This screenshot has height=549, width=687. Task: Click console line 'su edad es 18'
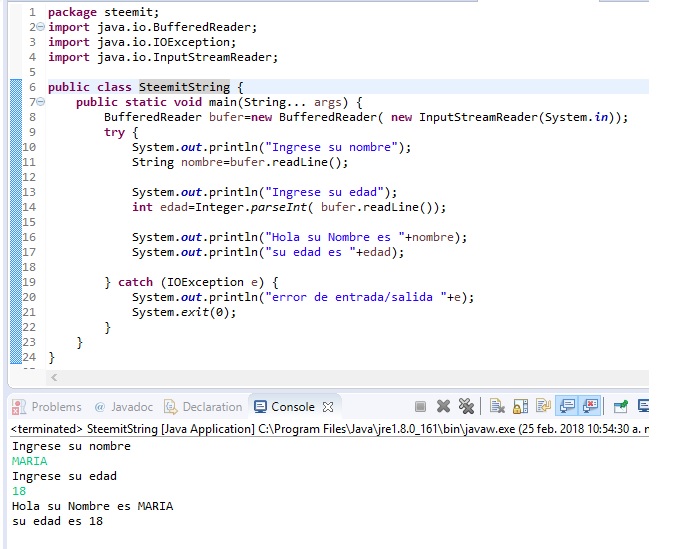[57, 521]
